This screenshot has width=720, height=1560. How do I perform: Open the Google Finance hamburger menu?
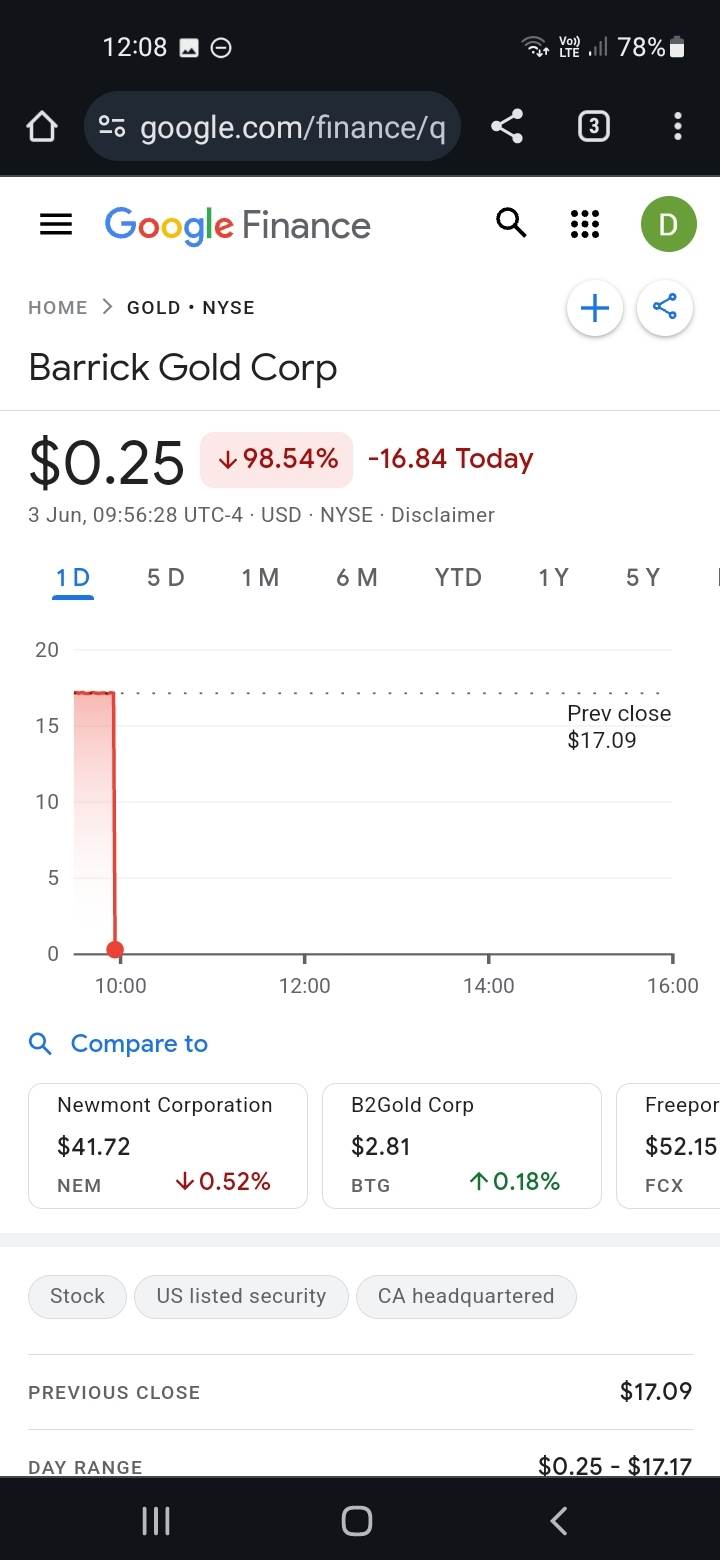tap(56, 225)
